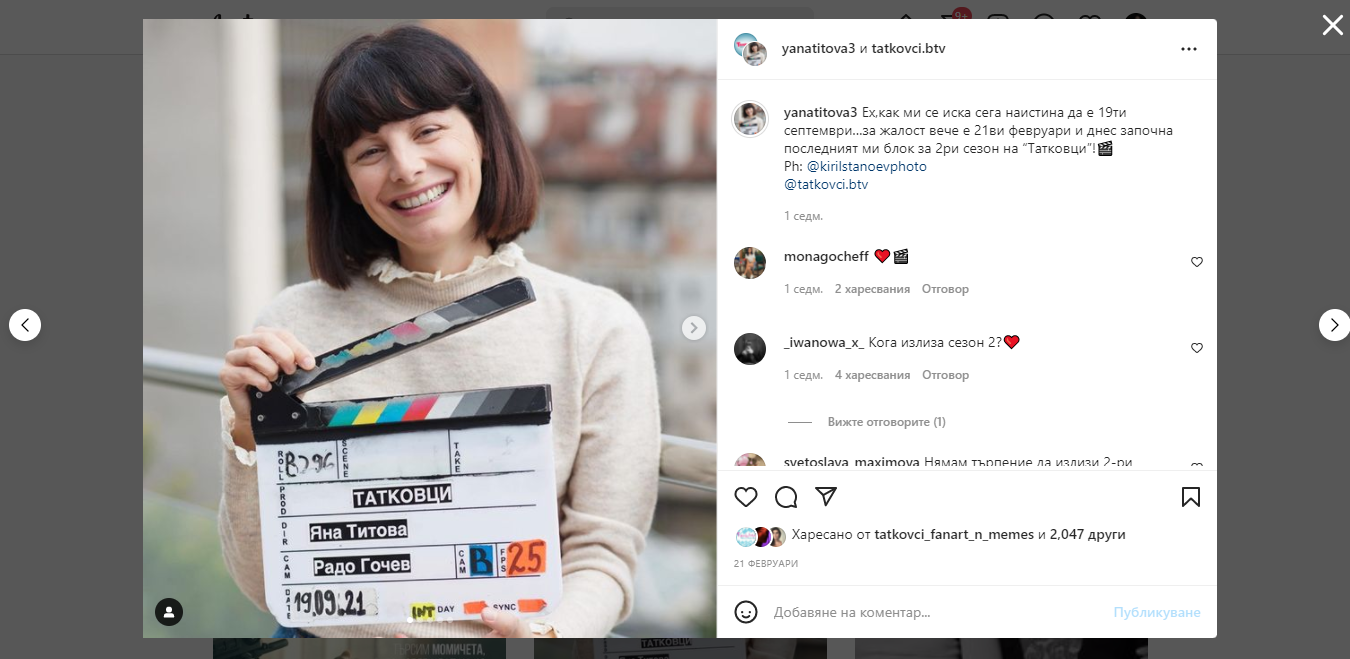This screenshot has width=1350, height=659.
Task: Save post with the bookmark icon
Action: click(x=1190, y=497)
